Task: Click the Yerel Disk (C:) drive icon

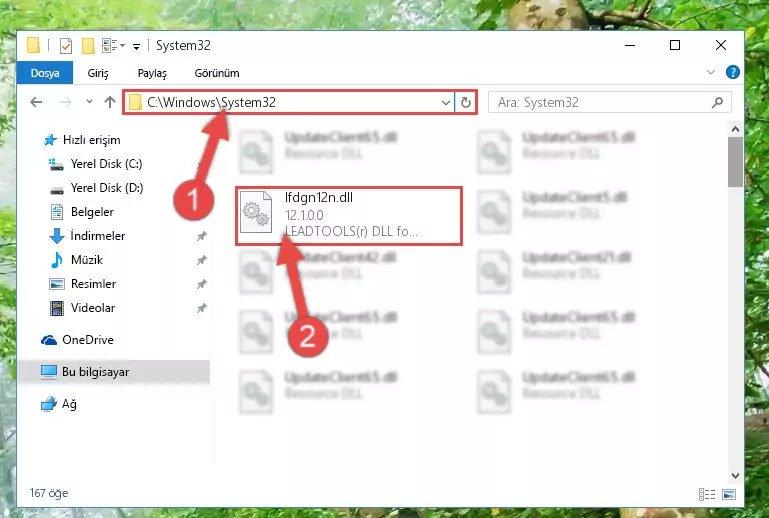Action: [x=56, y=164]
